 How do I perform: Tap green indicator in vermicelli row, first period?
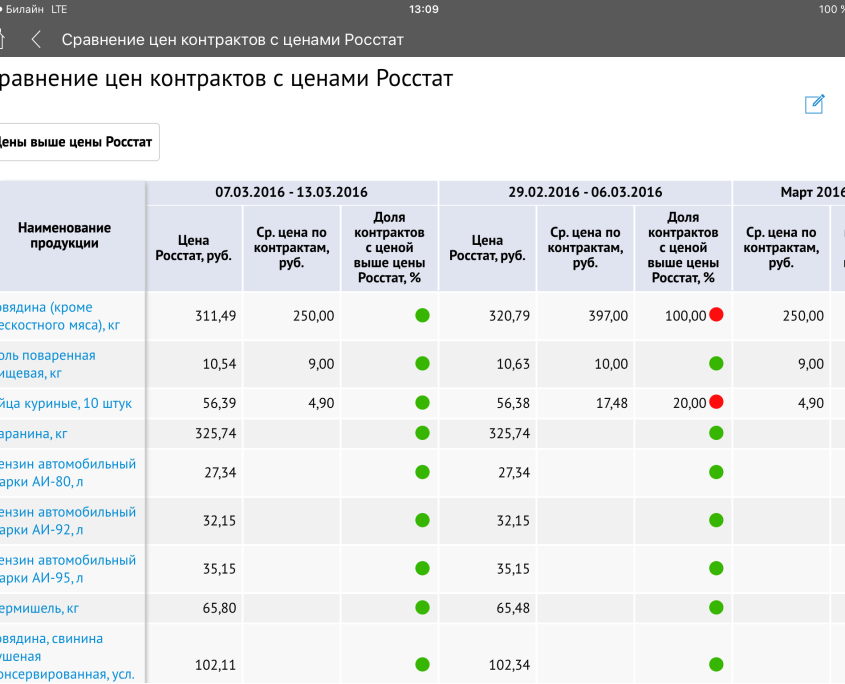click(x=422, y=607)
